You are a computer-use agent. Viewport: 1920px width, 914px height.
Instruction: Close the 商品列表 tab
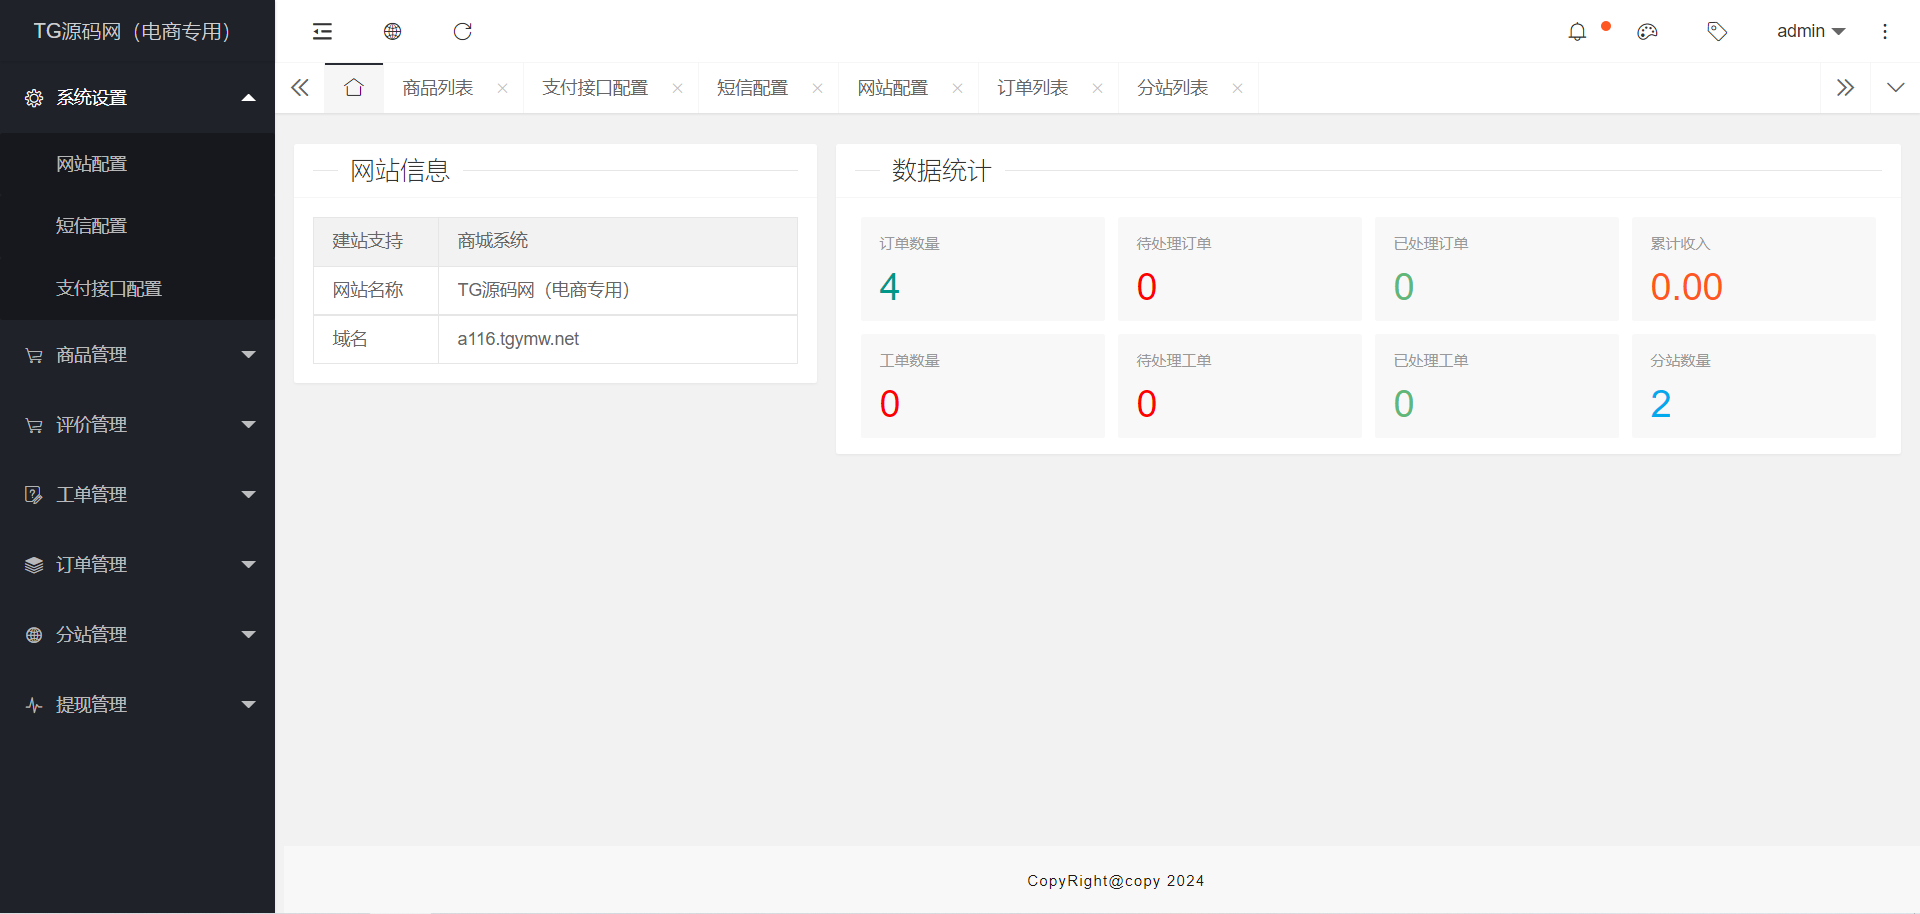[503, 89]
